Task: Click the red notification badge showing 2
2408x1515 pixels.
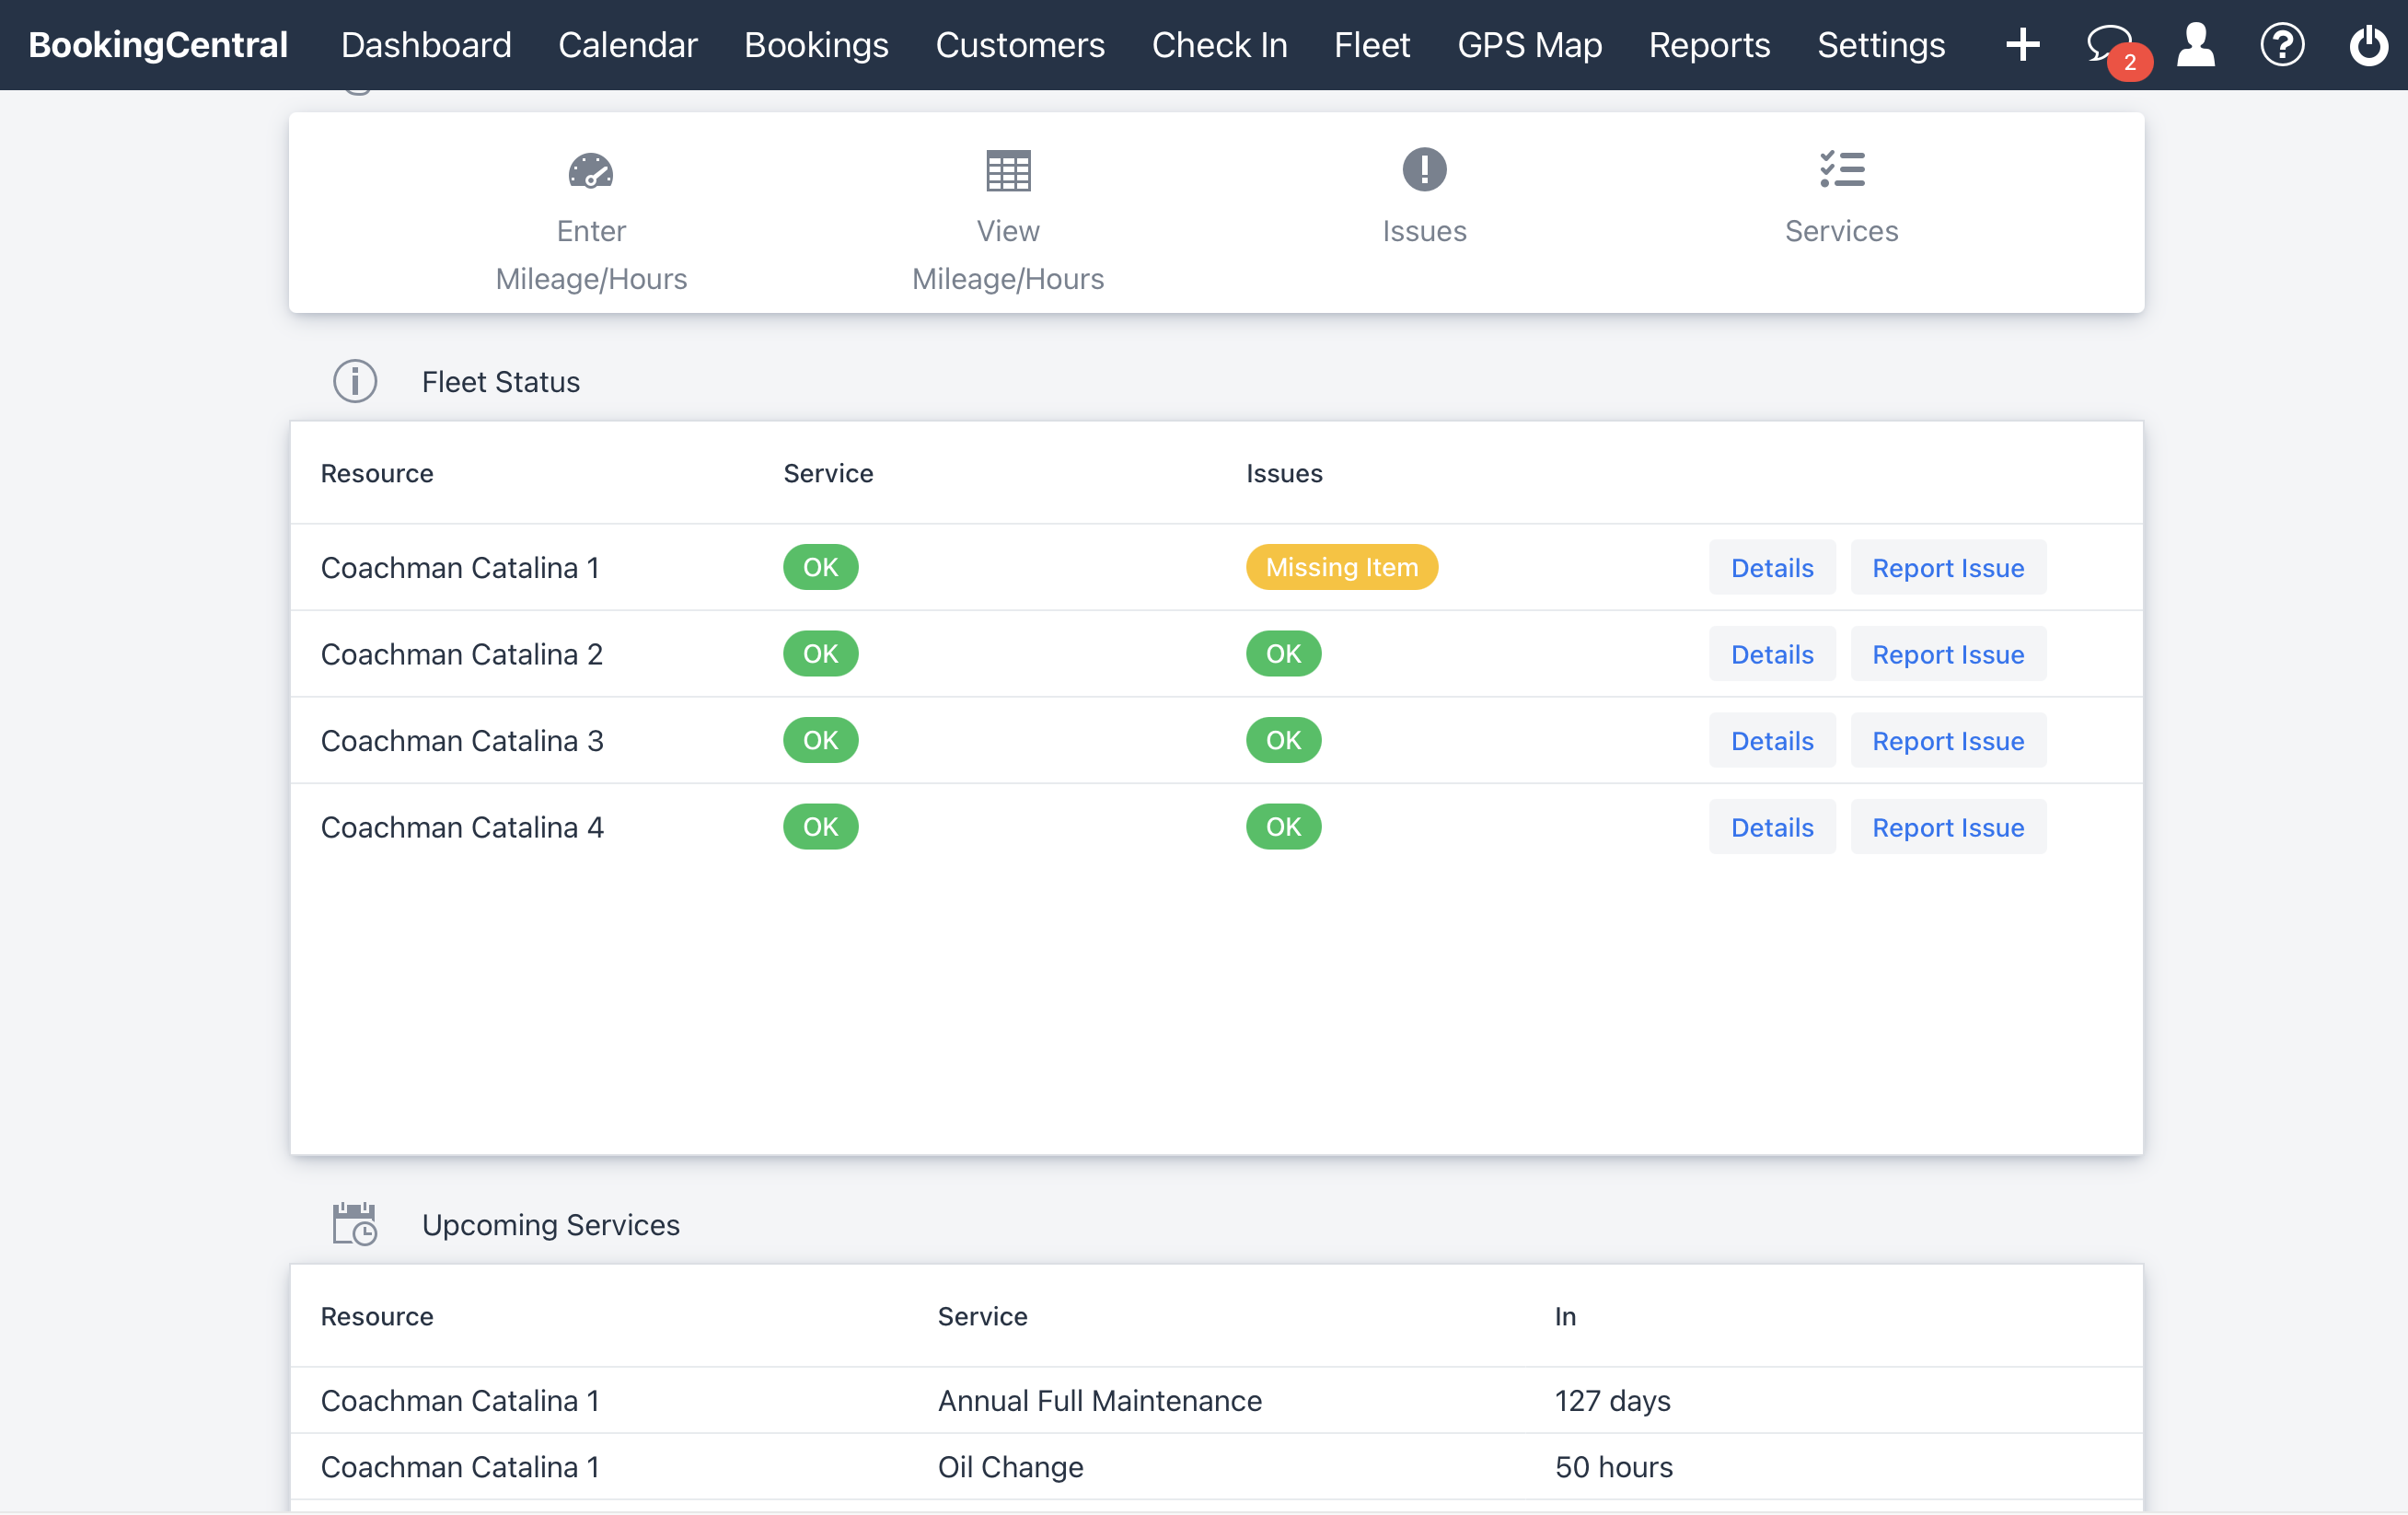Action: 2130,63
